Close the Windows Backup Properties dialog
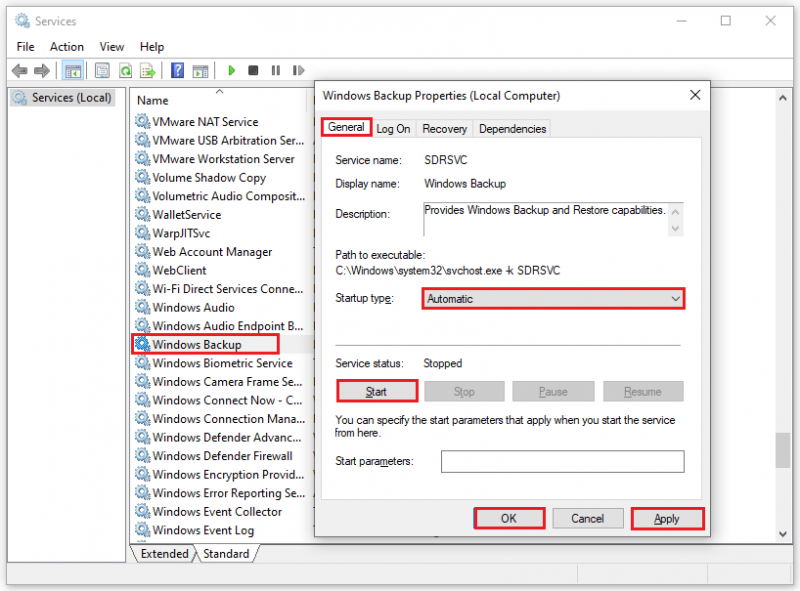 (x=695, y=95)
